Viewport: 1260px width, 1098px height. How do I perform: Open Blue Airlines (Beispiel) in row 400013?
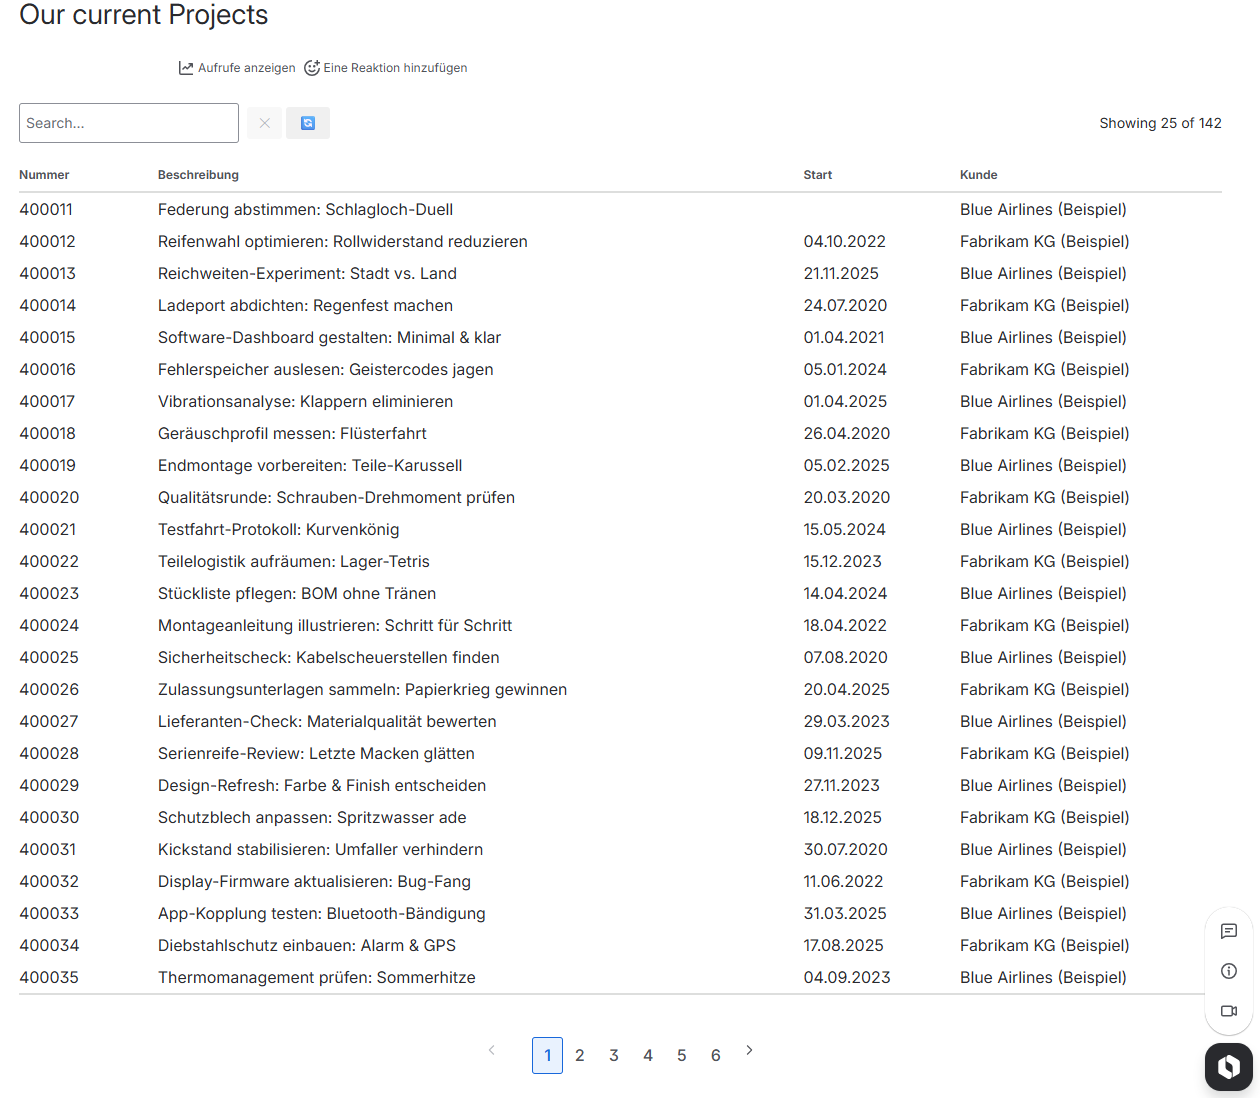point(1043,273)
